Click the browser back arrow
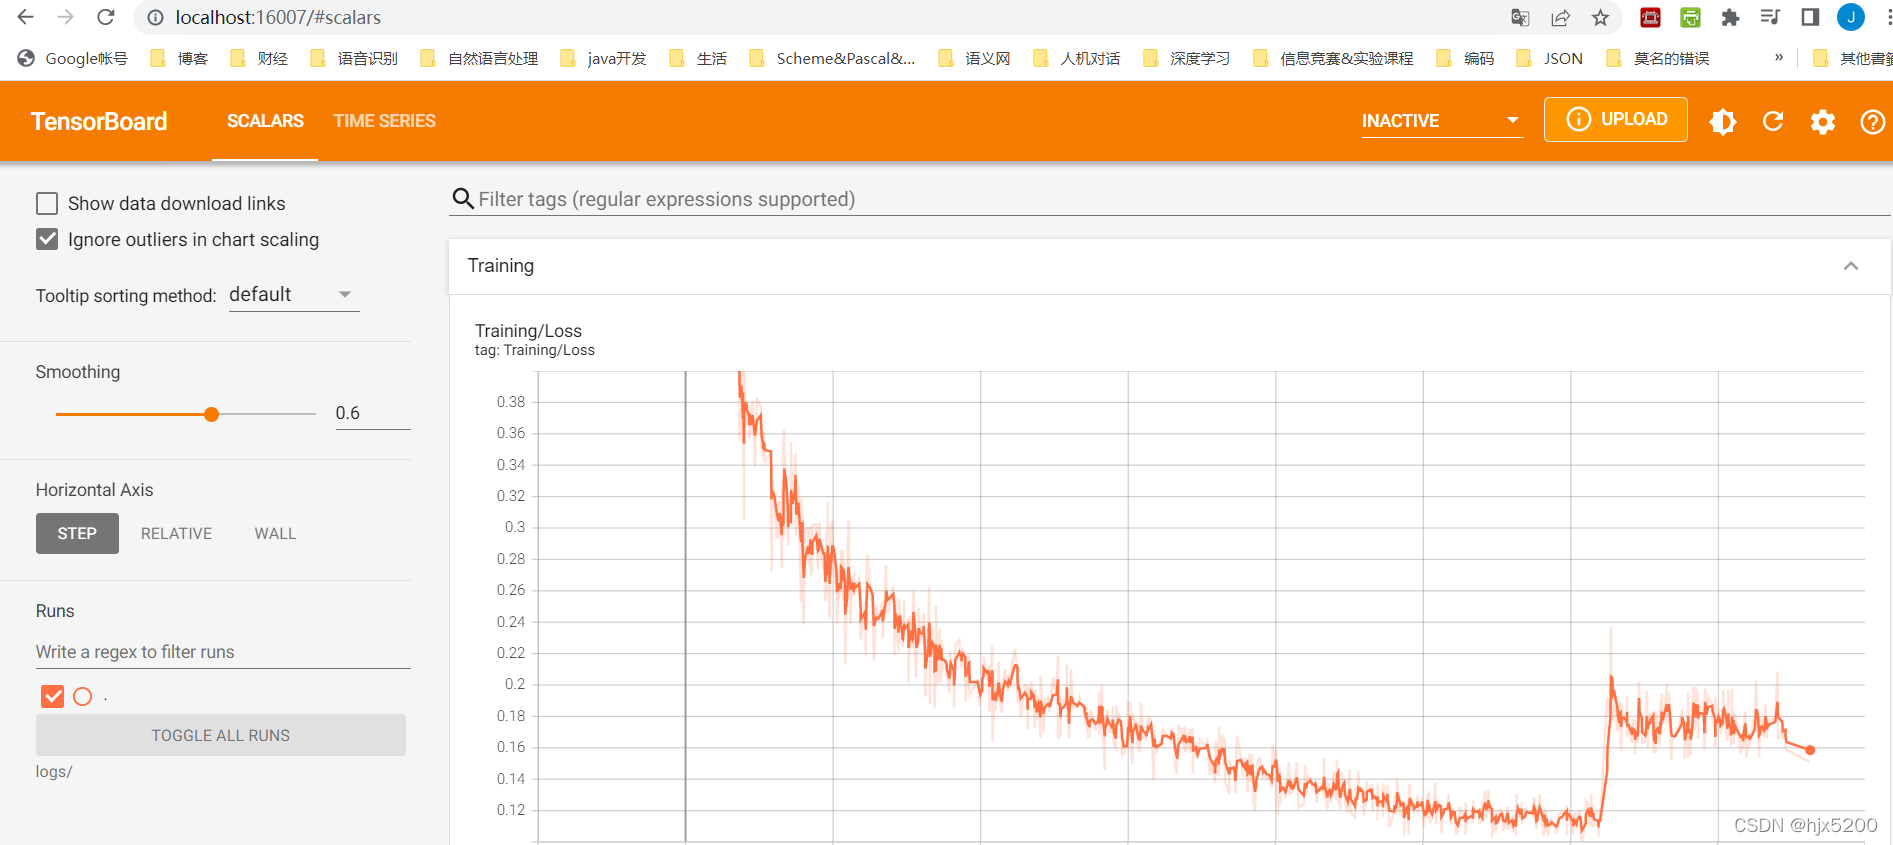The image size is (1893, 845). pyautogui.click(x=26, y=17)
